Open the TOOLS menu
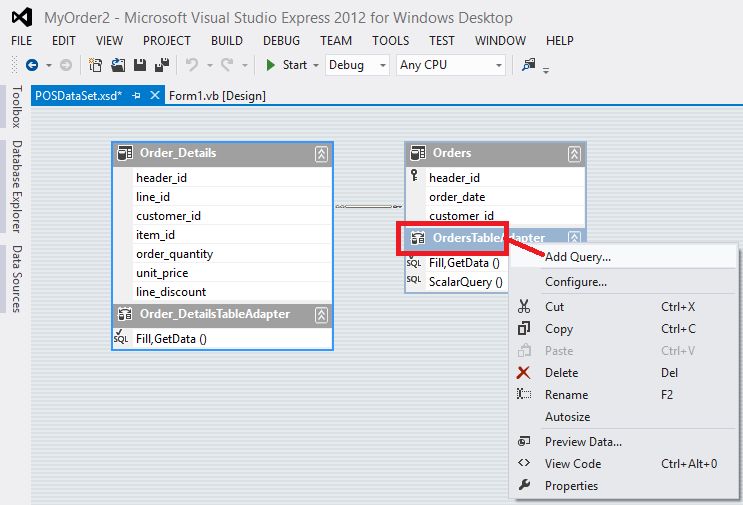The width and height of the screenshot is (743, 505). 390,41
